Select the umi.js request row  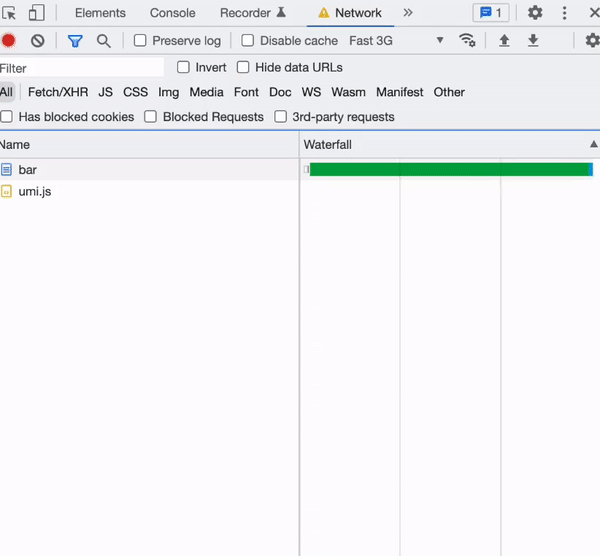[300, 191]
